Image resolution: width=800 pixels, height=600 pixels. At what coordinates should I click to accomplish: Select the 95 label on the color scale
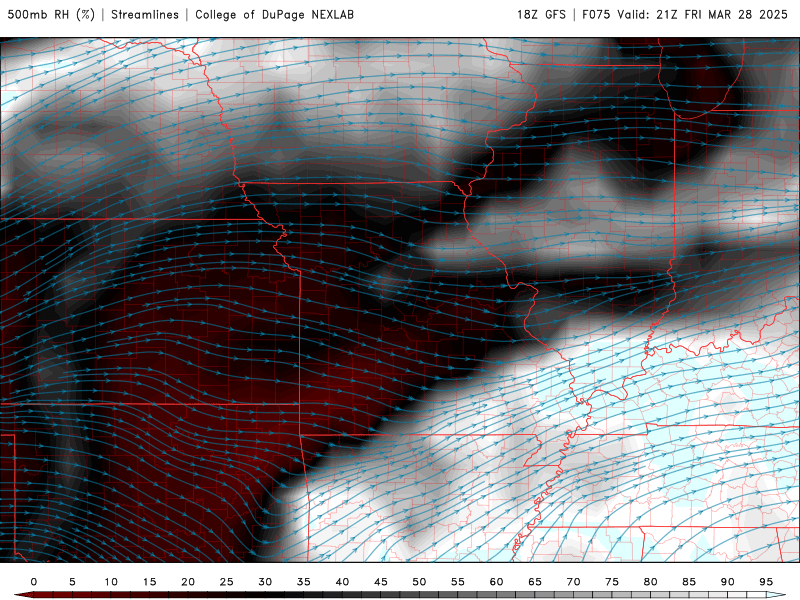click(x=766, y=582)
